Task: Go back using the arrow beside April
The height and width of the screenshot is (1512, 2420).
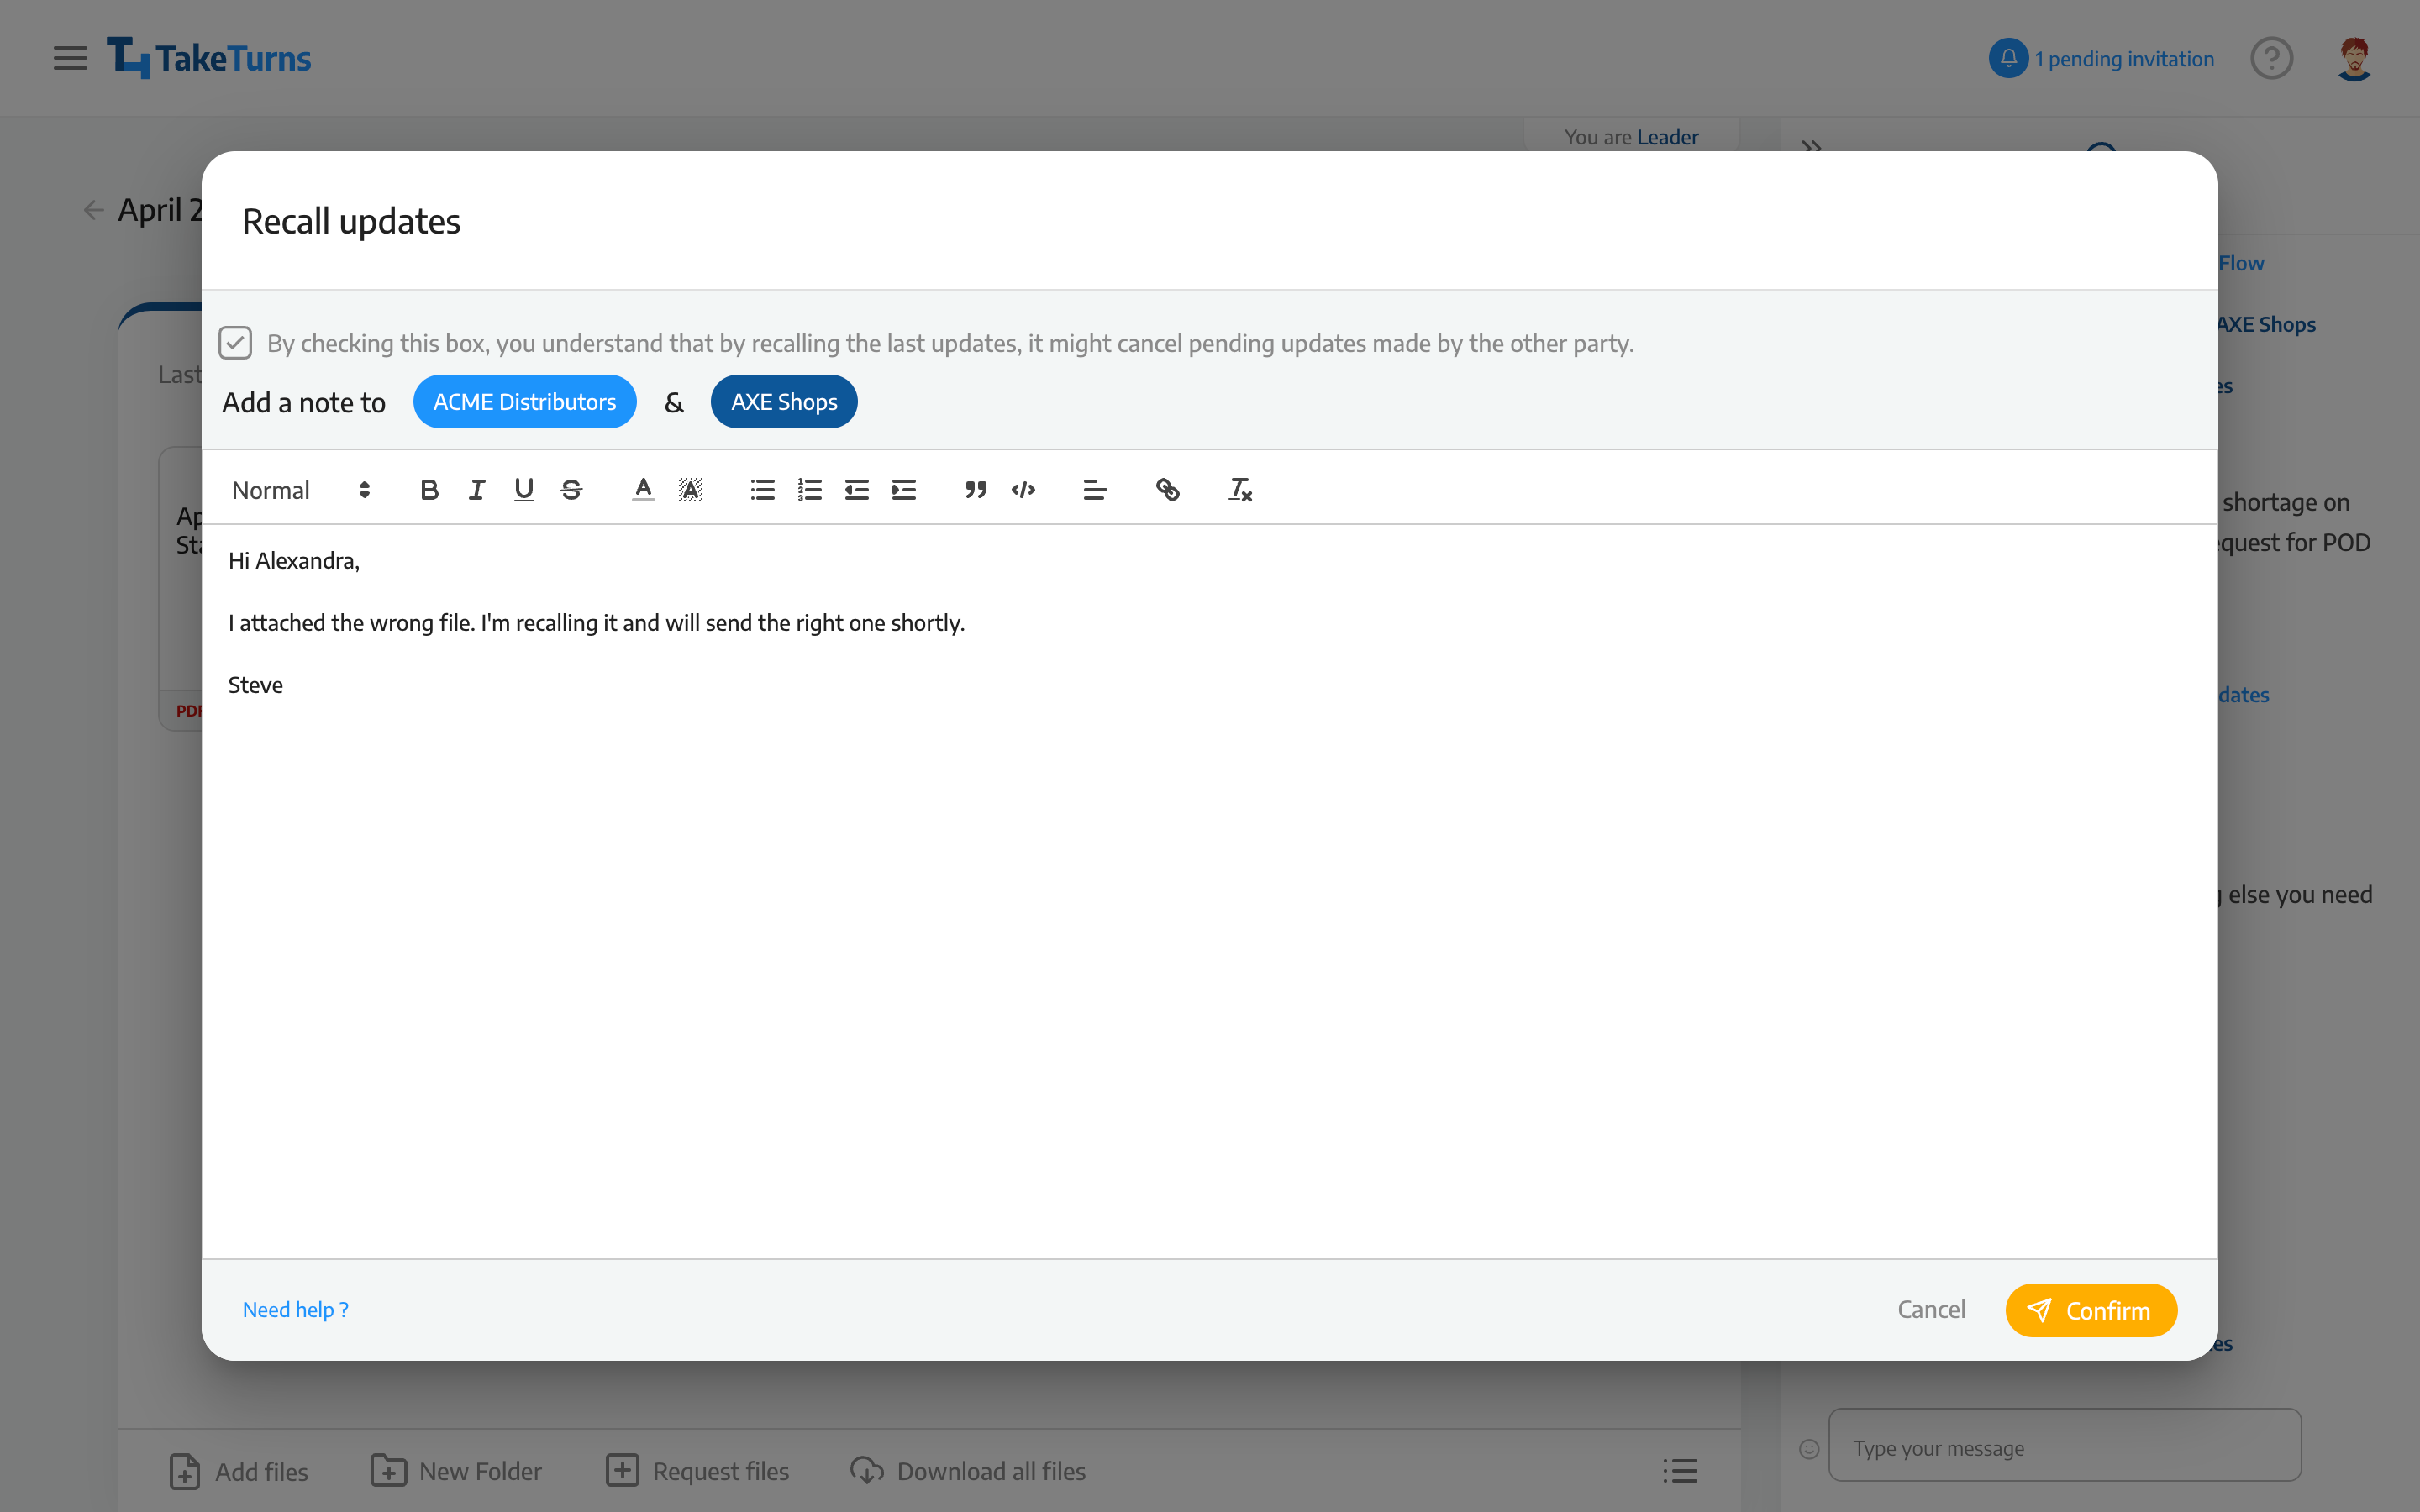Action: (93, 210)
